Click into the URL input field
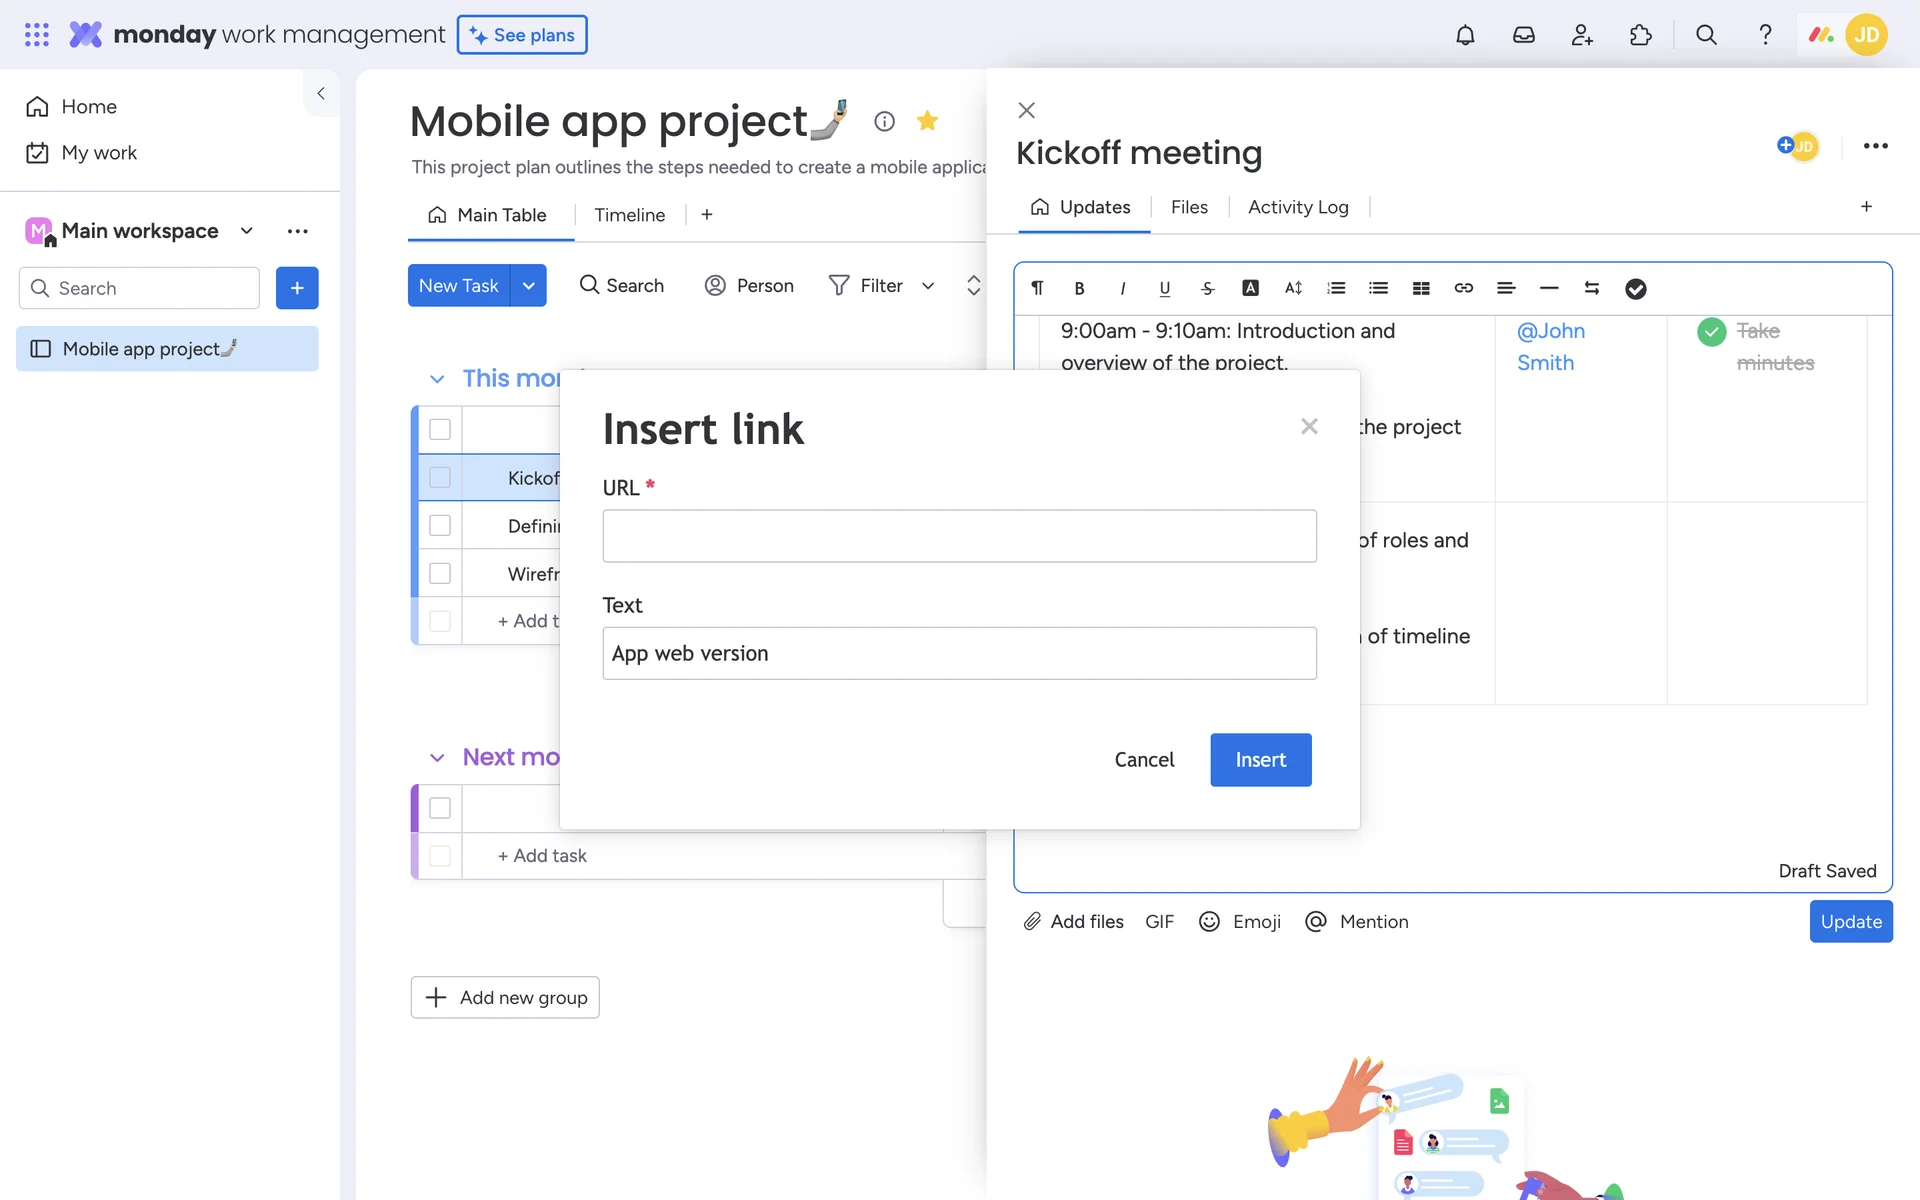 click(959, 536)
